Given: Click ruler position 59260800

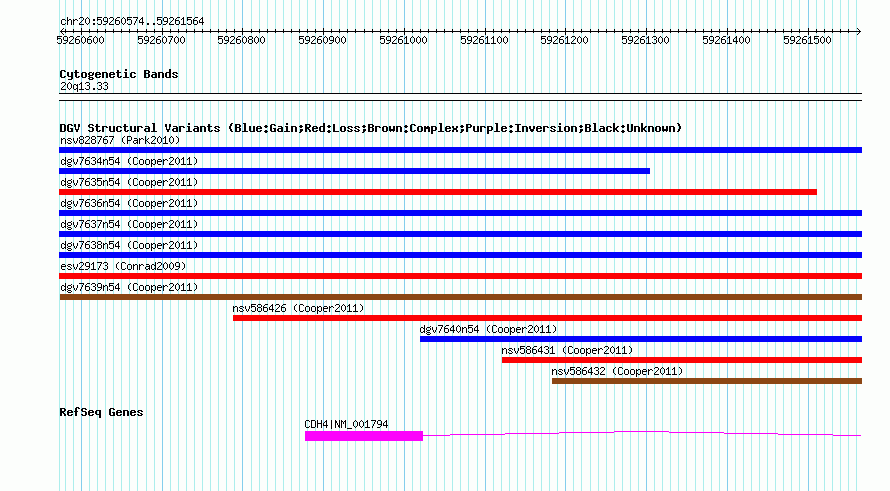Looking at the screenshot, I should [241, 40].
